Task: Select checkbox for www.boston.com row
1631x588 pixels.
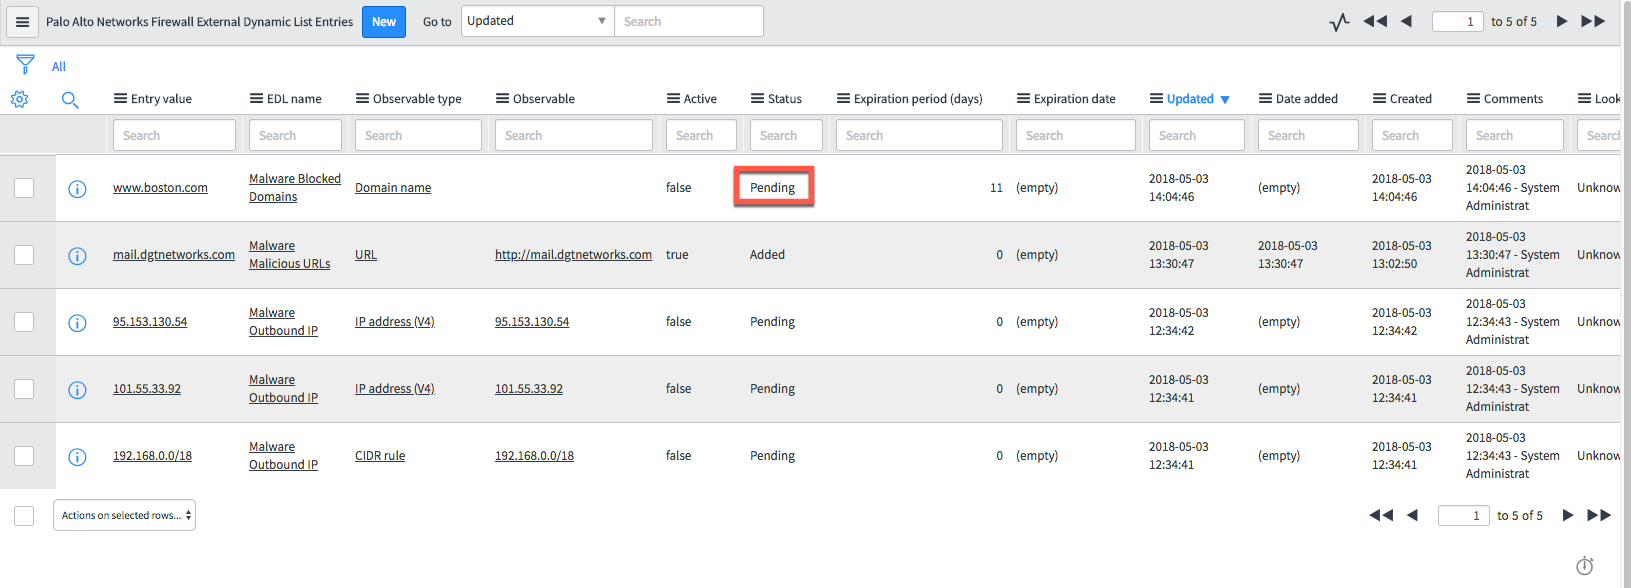Action: click(x=24, y=188)
